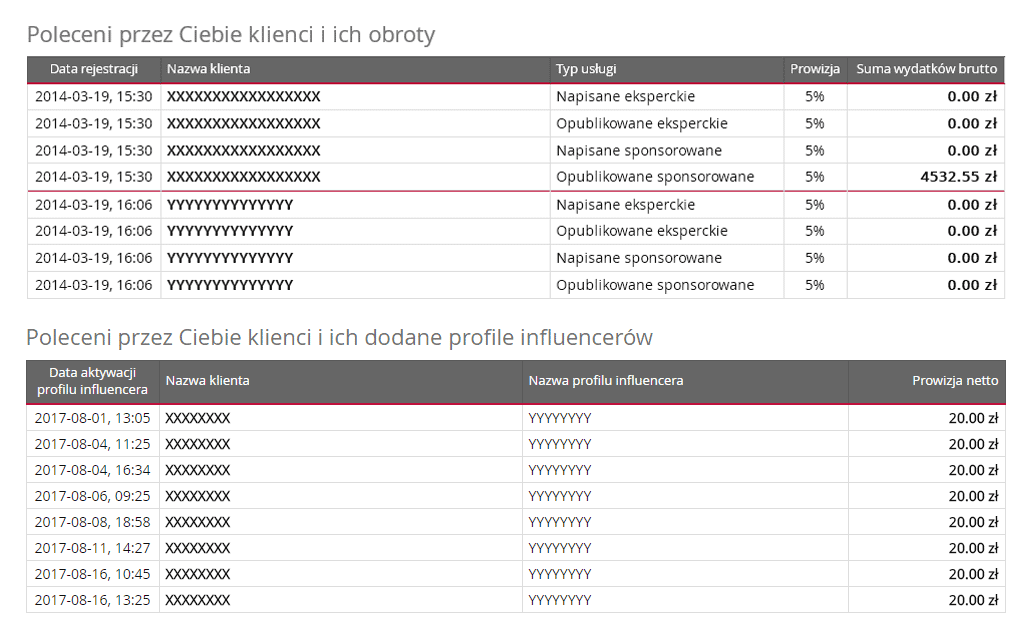
Task: Click 'Nazwa klienta' header in the influencer table
Action: click(x=208, y=381)
